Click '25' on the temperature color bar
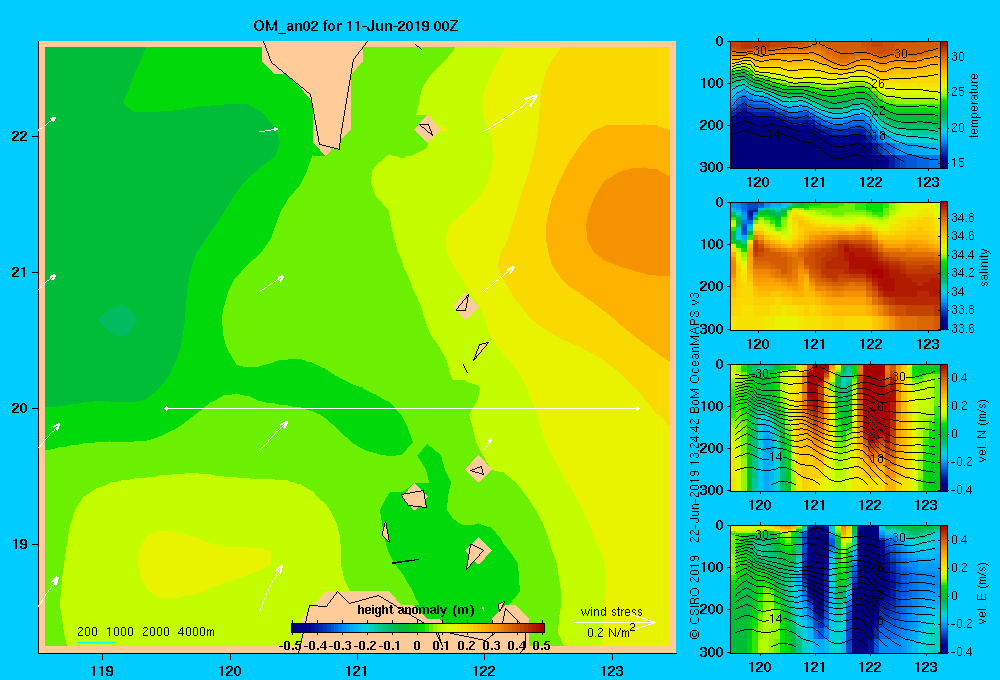The height and width of the screenshot is (680, 1000). [958, 92]
